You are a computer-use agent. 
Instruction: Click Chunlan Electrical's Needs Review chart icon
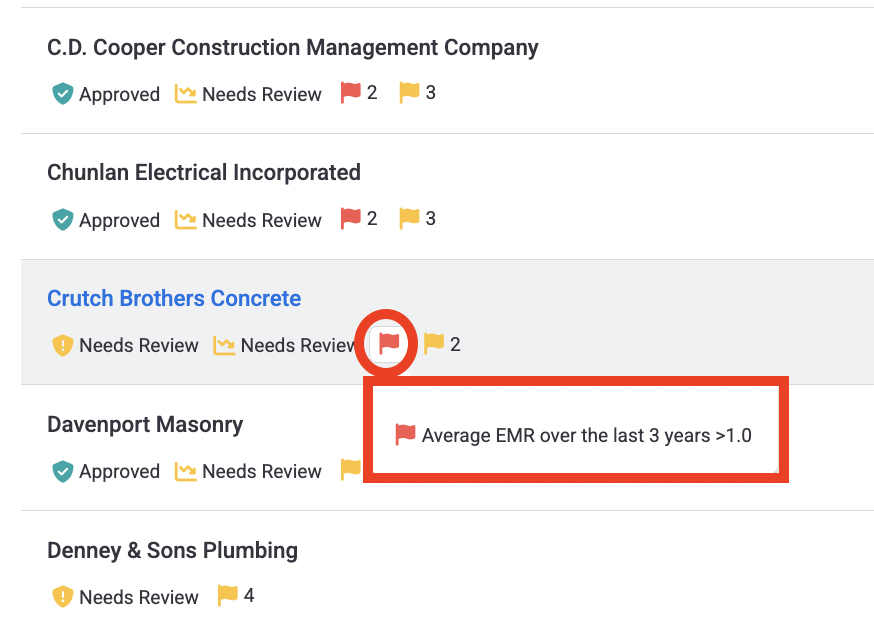(186, 220)
